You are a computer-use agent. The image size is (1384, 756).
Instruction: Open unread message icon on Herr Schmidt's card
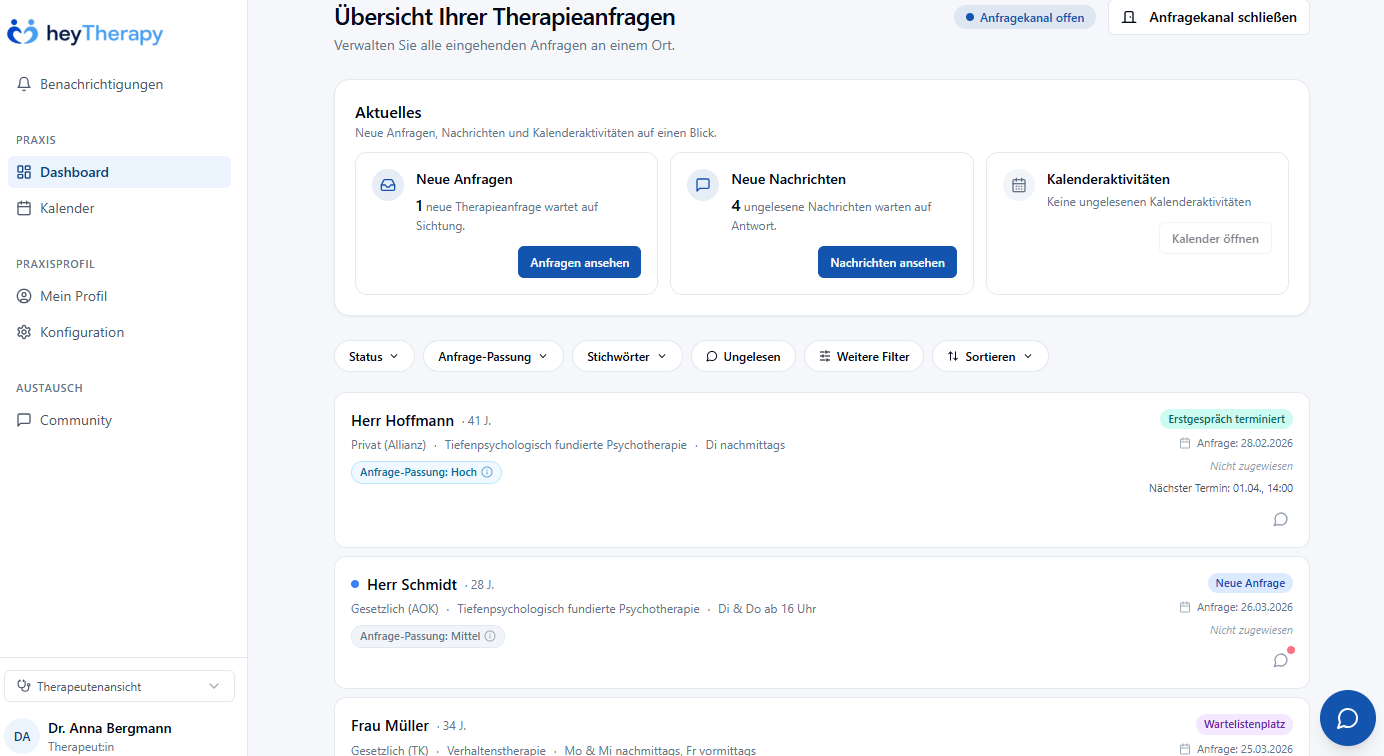[x=1281, y=660]
